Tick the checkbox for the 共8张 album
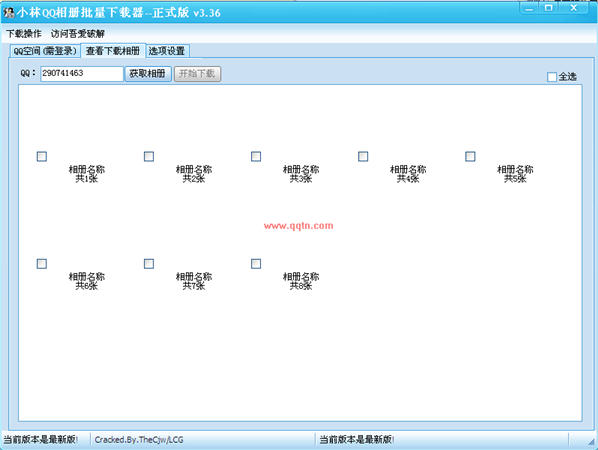This screenshot has height=450, width=598. coord(256,264)
